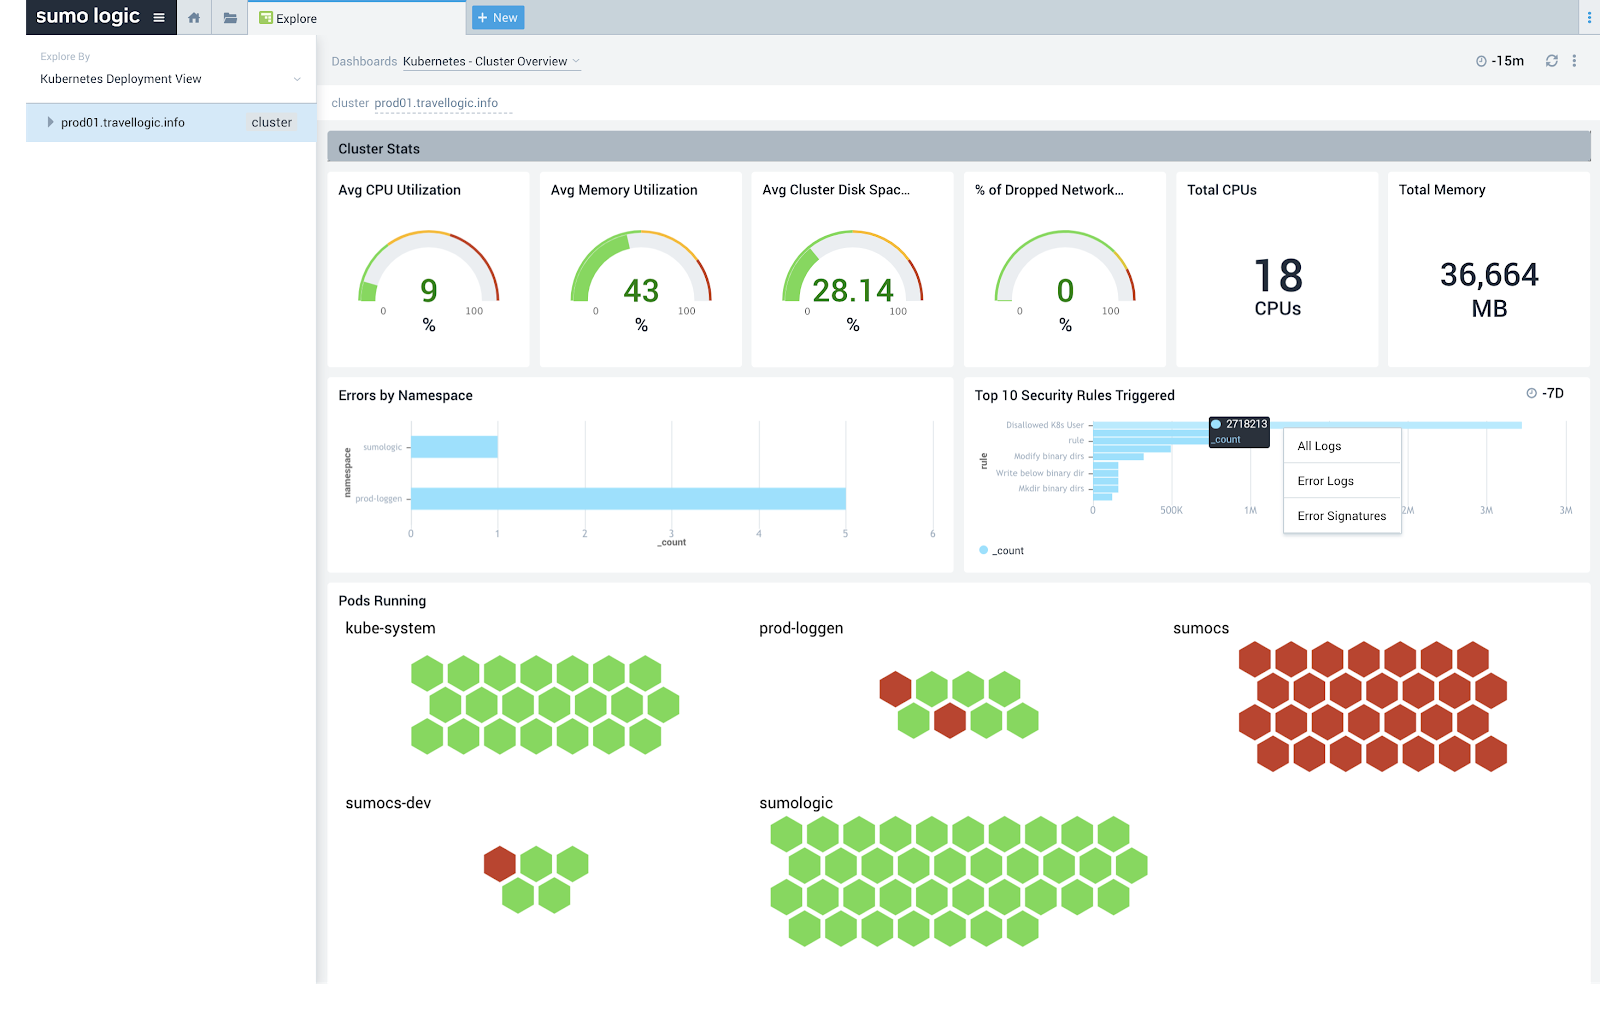
Task: Click the Total Memory value 36,664
Action: click(x=1489, y=275)
